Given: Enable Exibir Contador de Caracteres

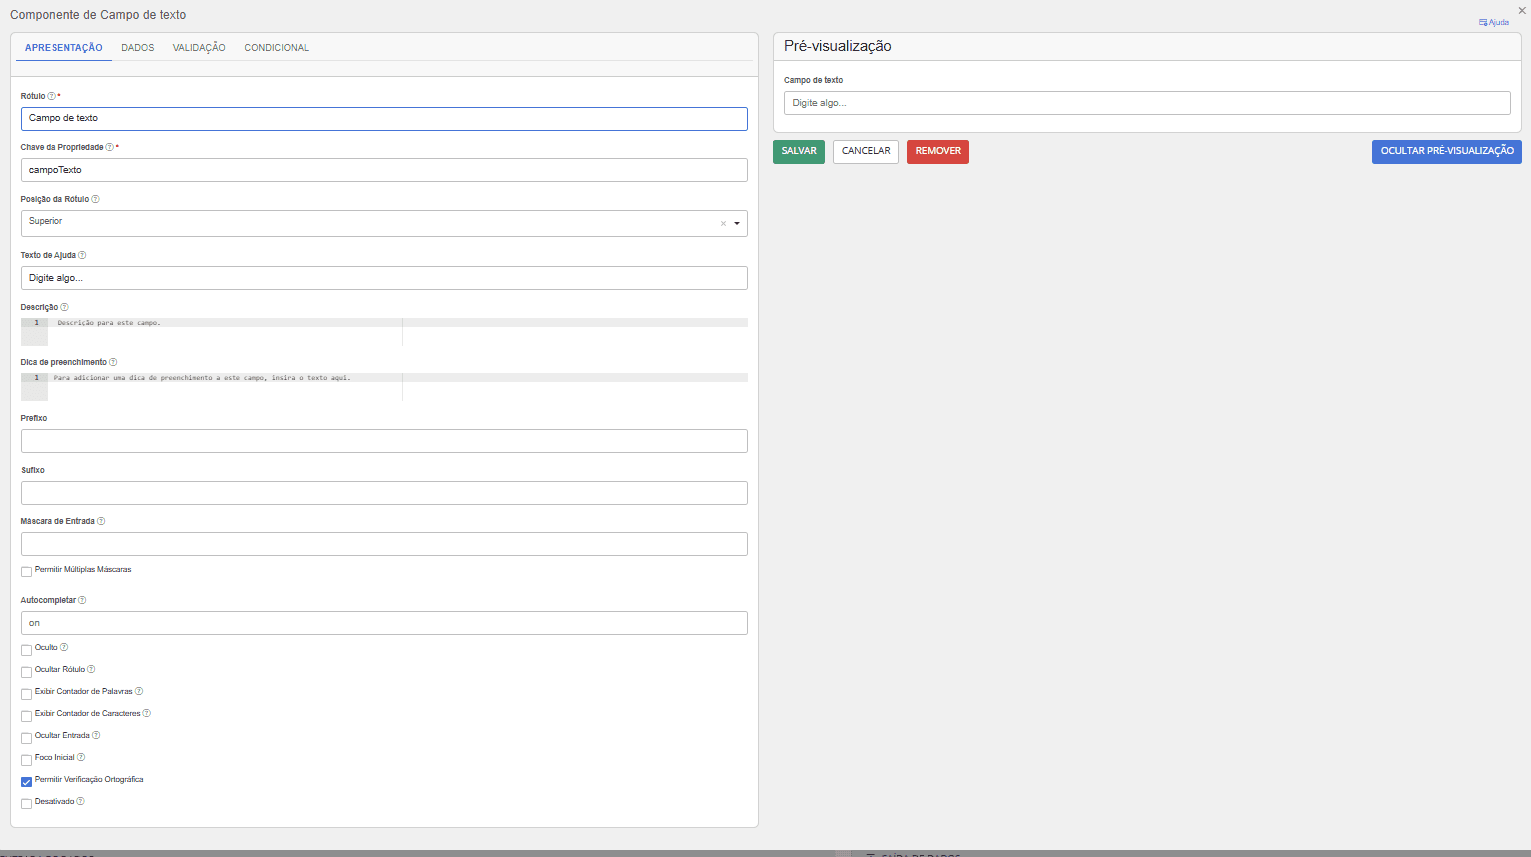Looking at the screenshot, I should coord(26,716).
